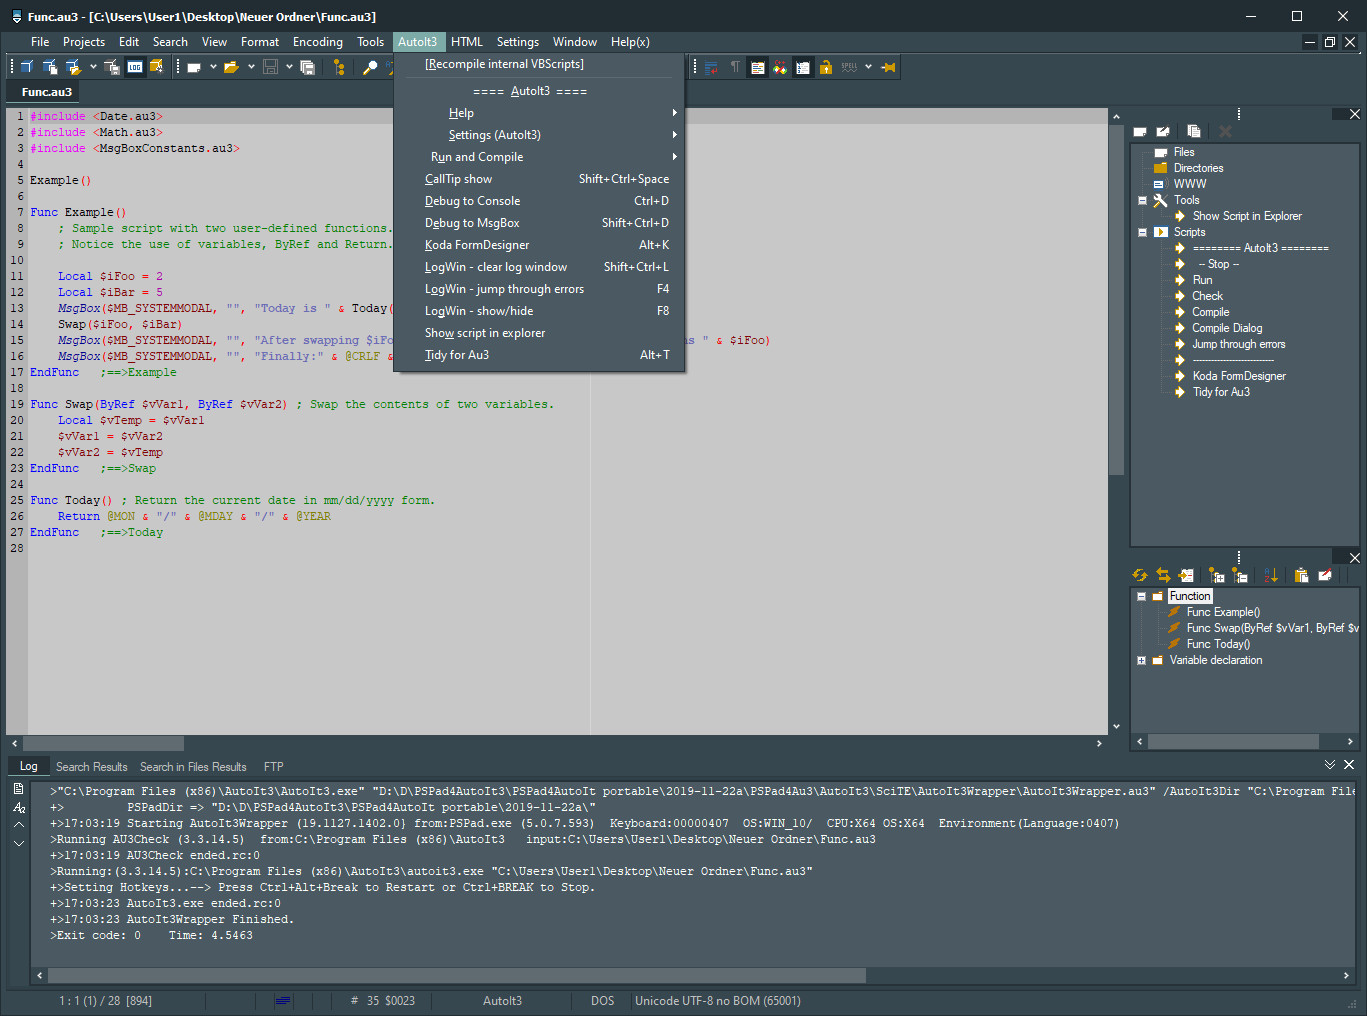Toggle the SPELL check toolbar button
Image resolution: width=1367 pixels, height=1016 pixels.
pyautogui.click(x=849, y=67)
